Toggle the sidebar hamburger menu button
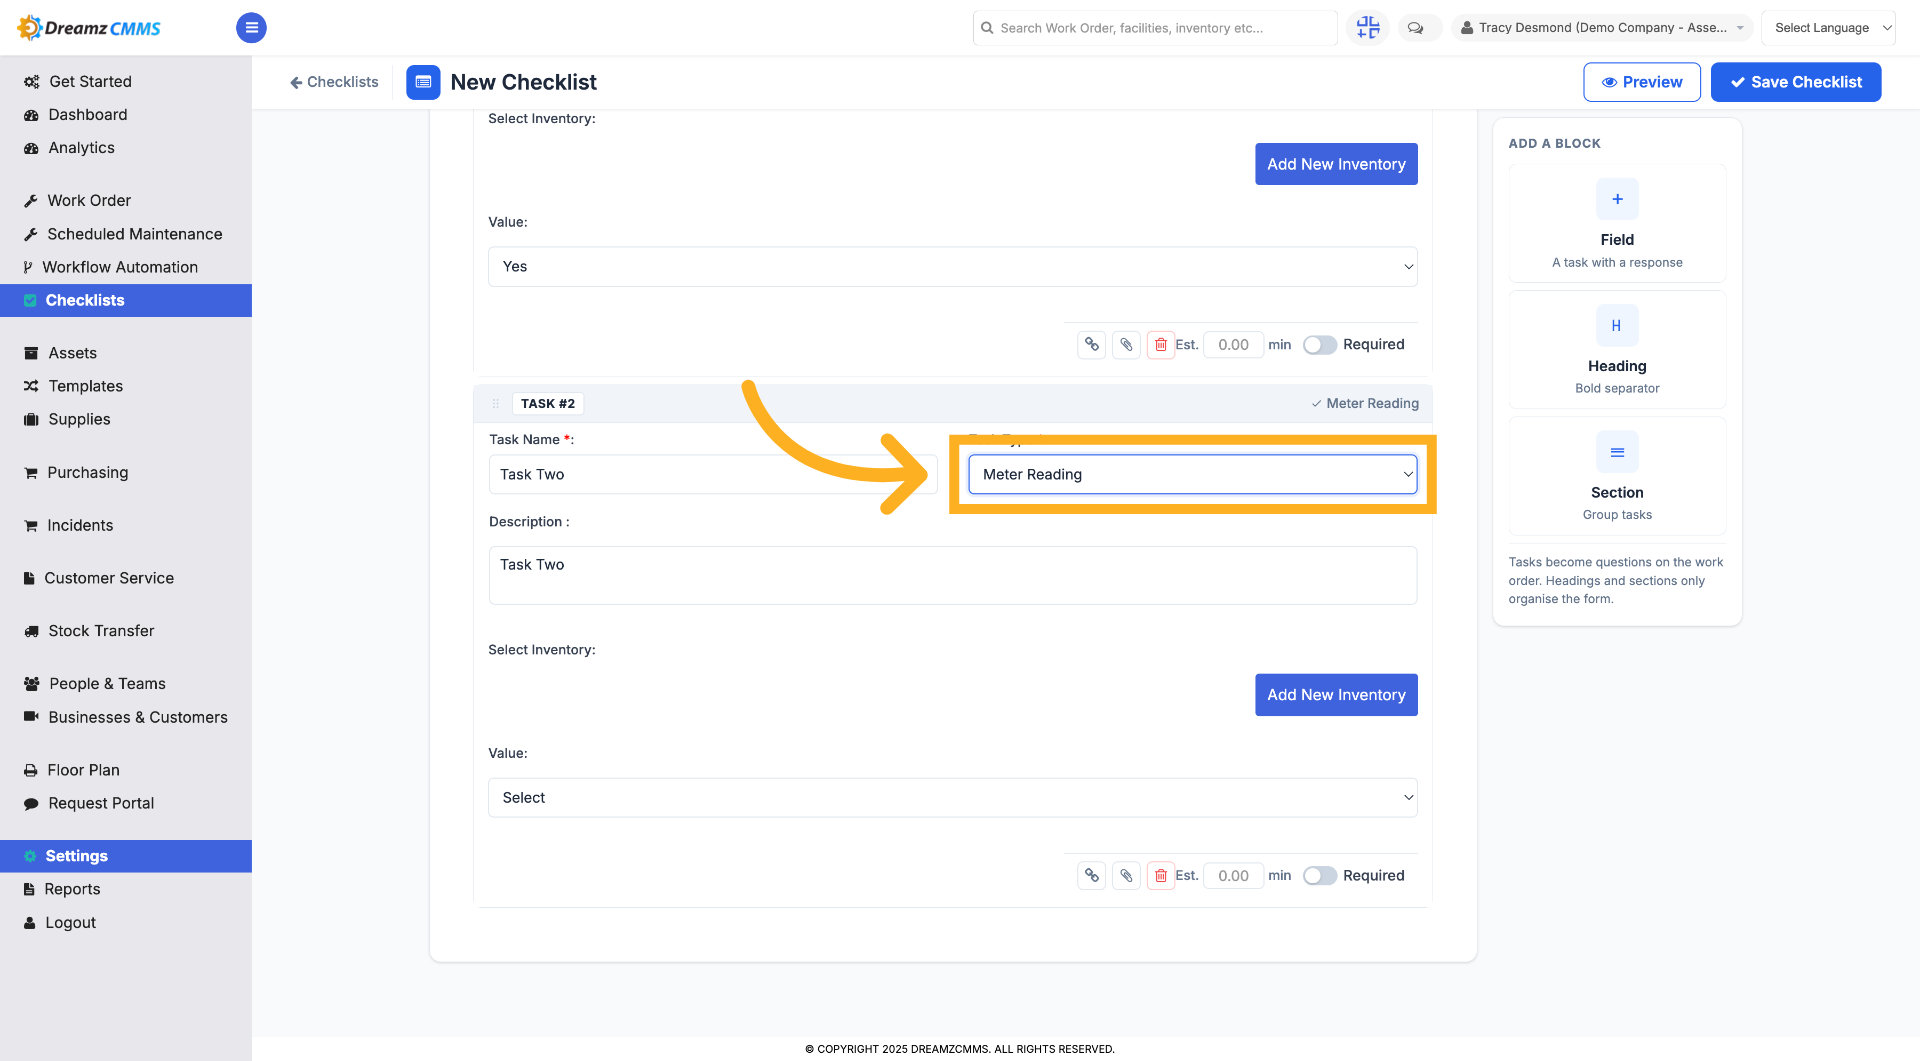Image resolution: width=1920 pixels, height=1061 pixels. 251,28
